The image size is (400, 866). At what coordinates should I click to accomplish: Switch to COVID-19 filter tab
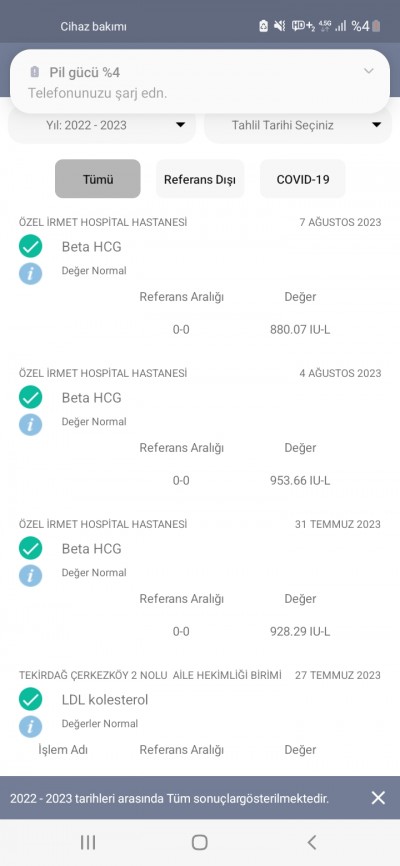[x=303, y=179]
